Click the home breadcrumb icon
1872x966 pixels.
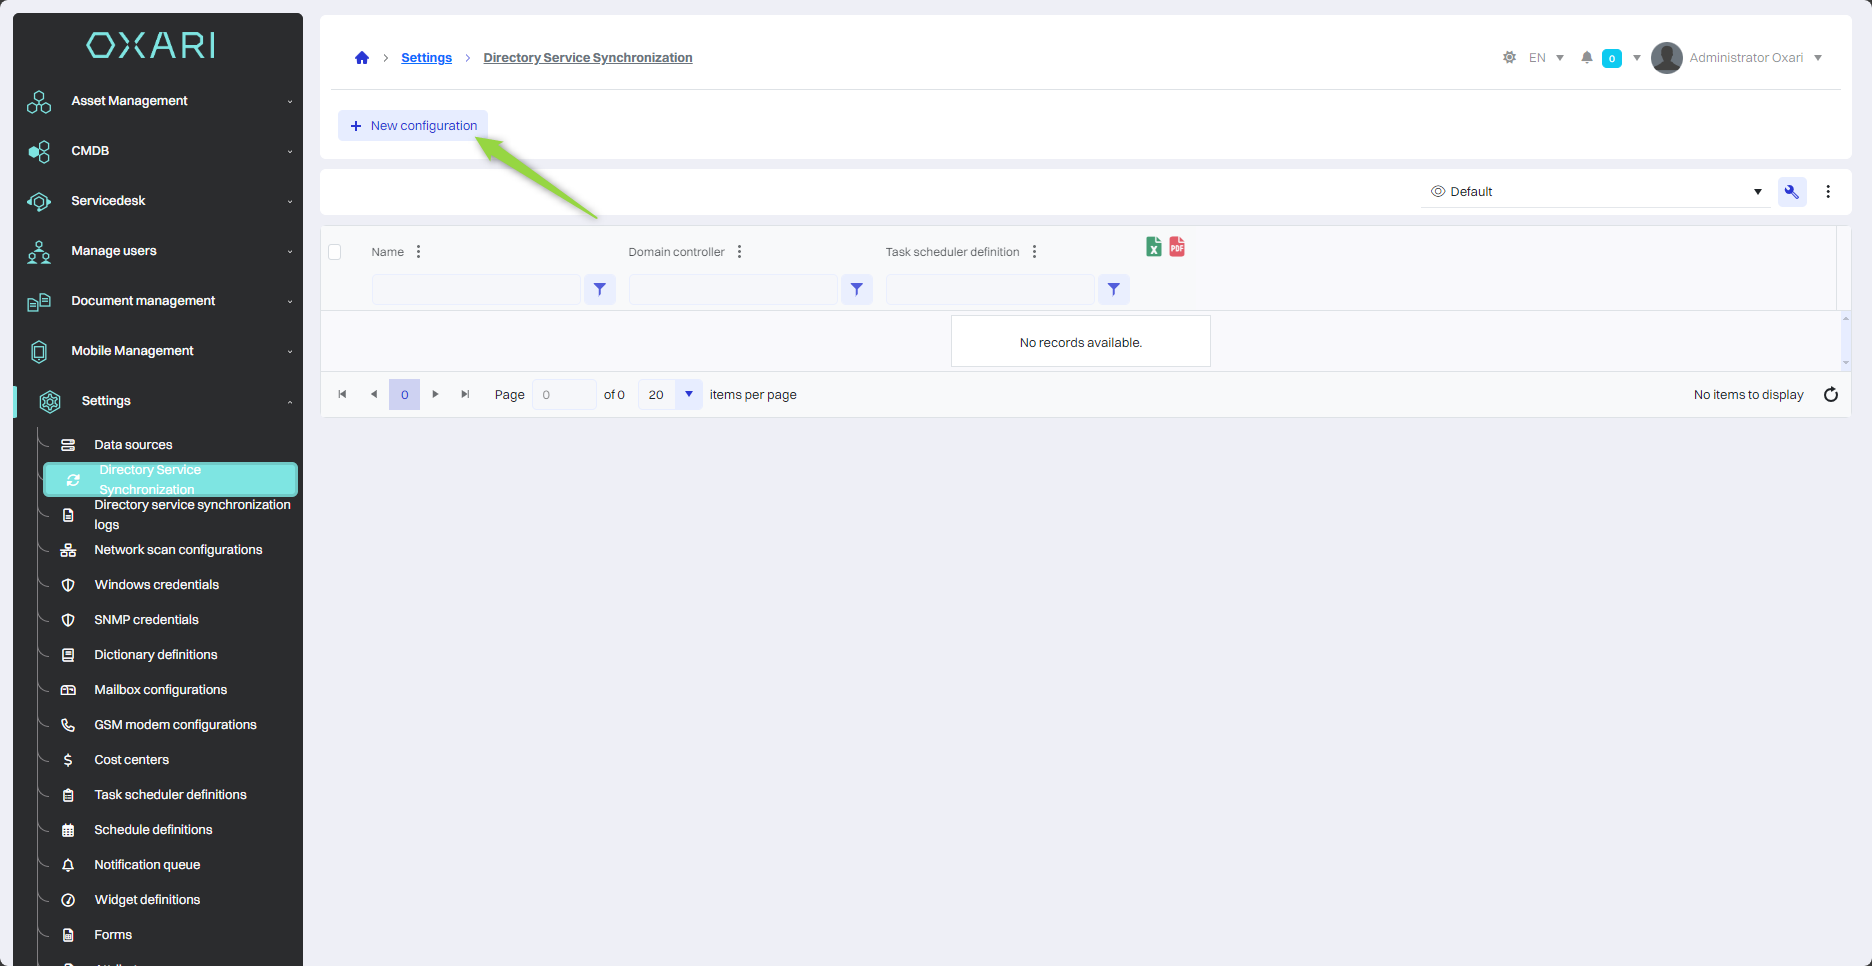click(x=362, y=58)
